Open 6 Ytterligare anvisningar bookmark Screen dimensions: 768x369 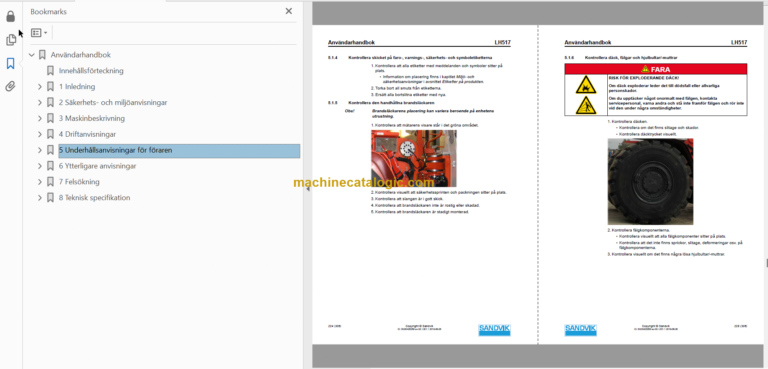[x=97, y=166]
